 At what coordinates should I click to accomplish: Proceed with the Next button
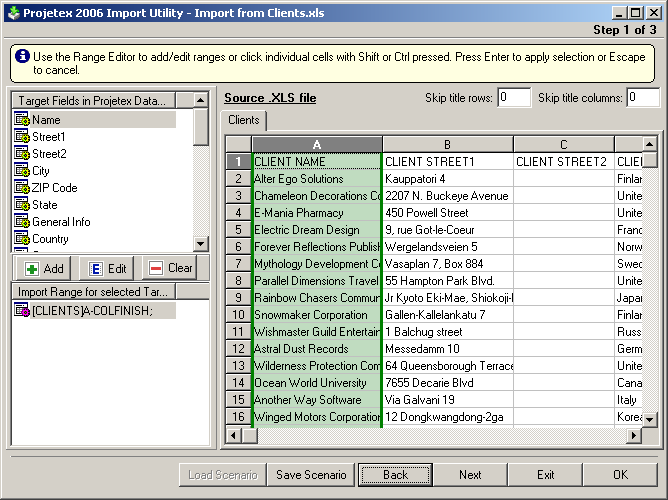470,475
